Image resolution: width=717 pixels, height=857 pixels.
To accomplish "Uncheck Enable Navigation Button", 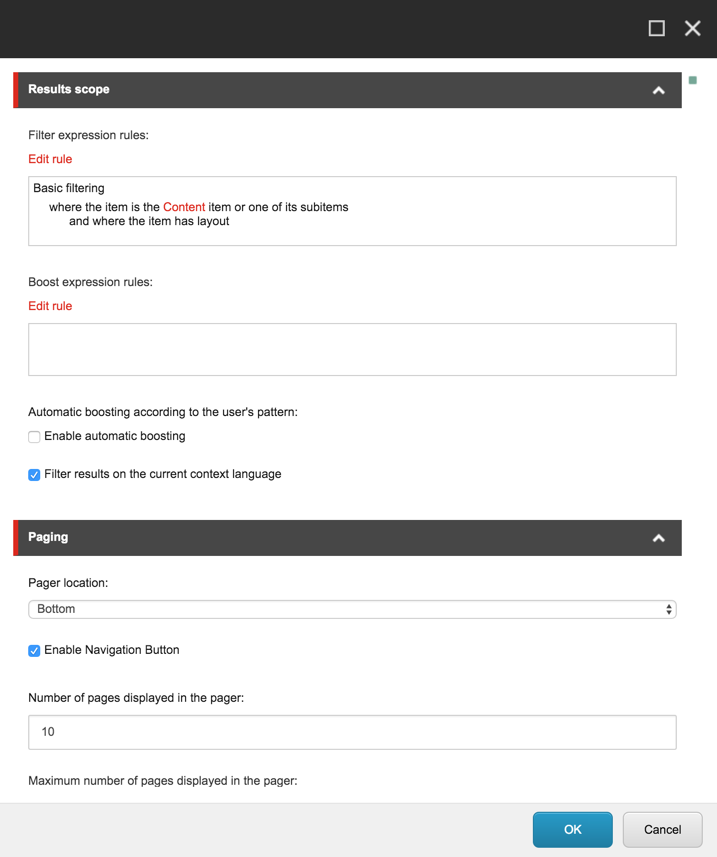I will pyautogui.click(x=33, y=650).
